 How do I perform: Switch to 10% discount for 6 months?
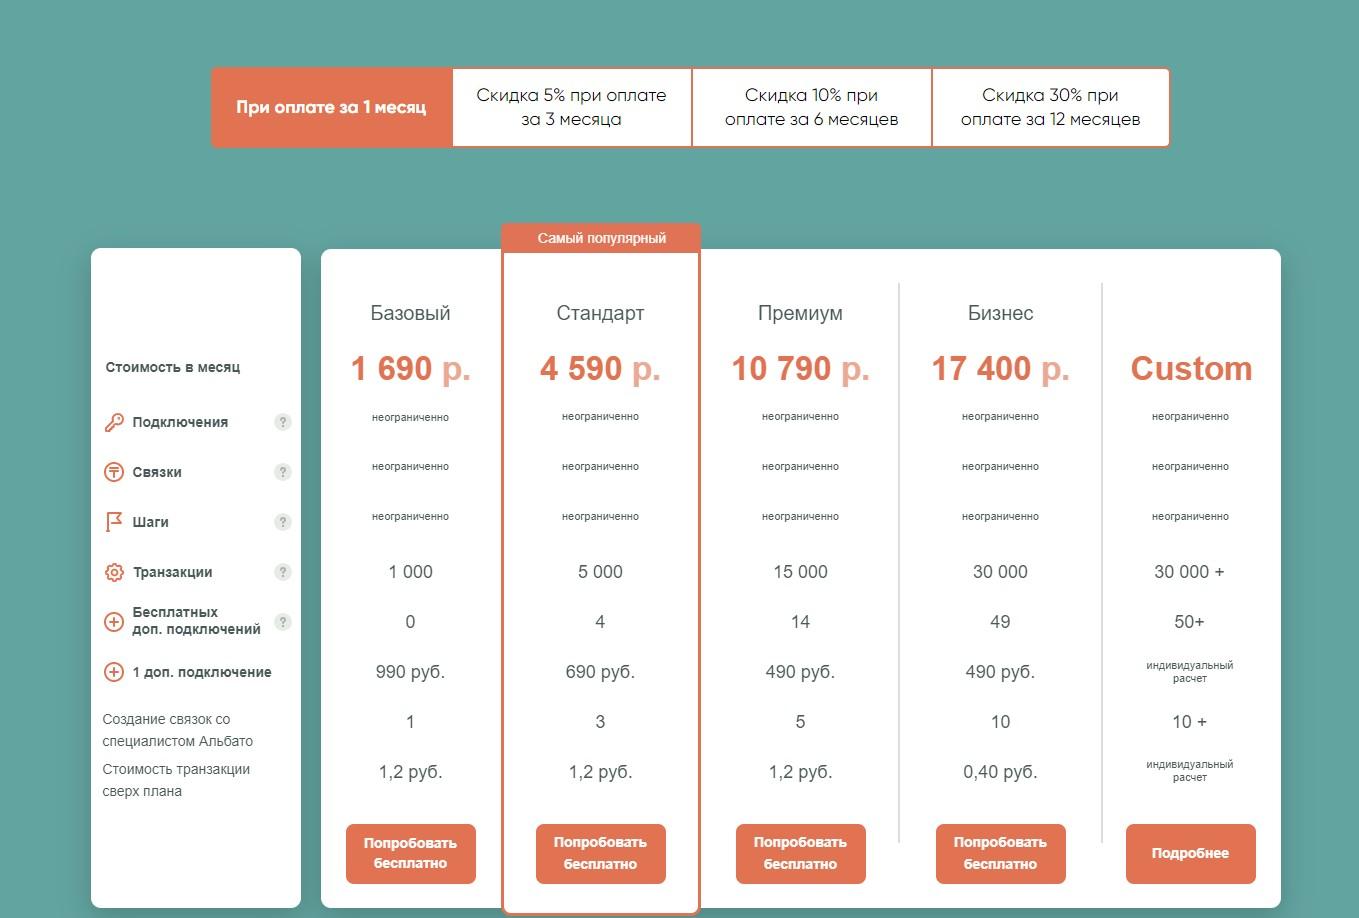coord(811,107)
